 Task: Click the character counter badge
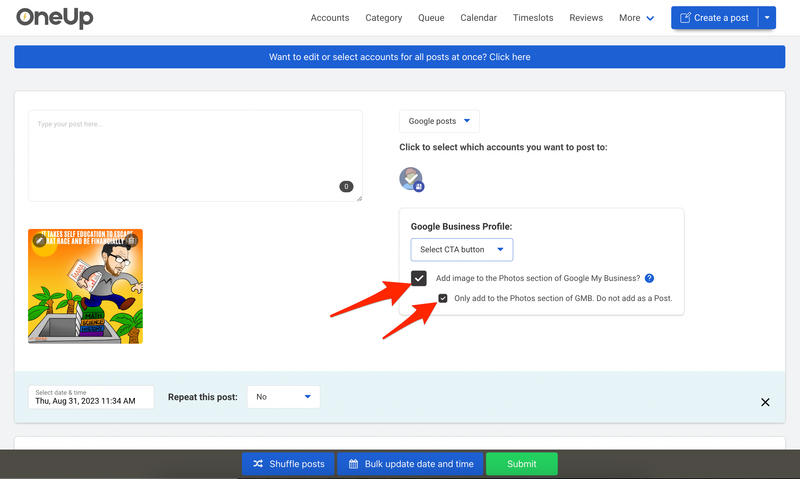(x=346, y=187)
